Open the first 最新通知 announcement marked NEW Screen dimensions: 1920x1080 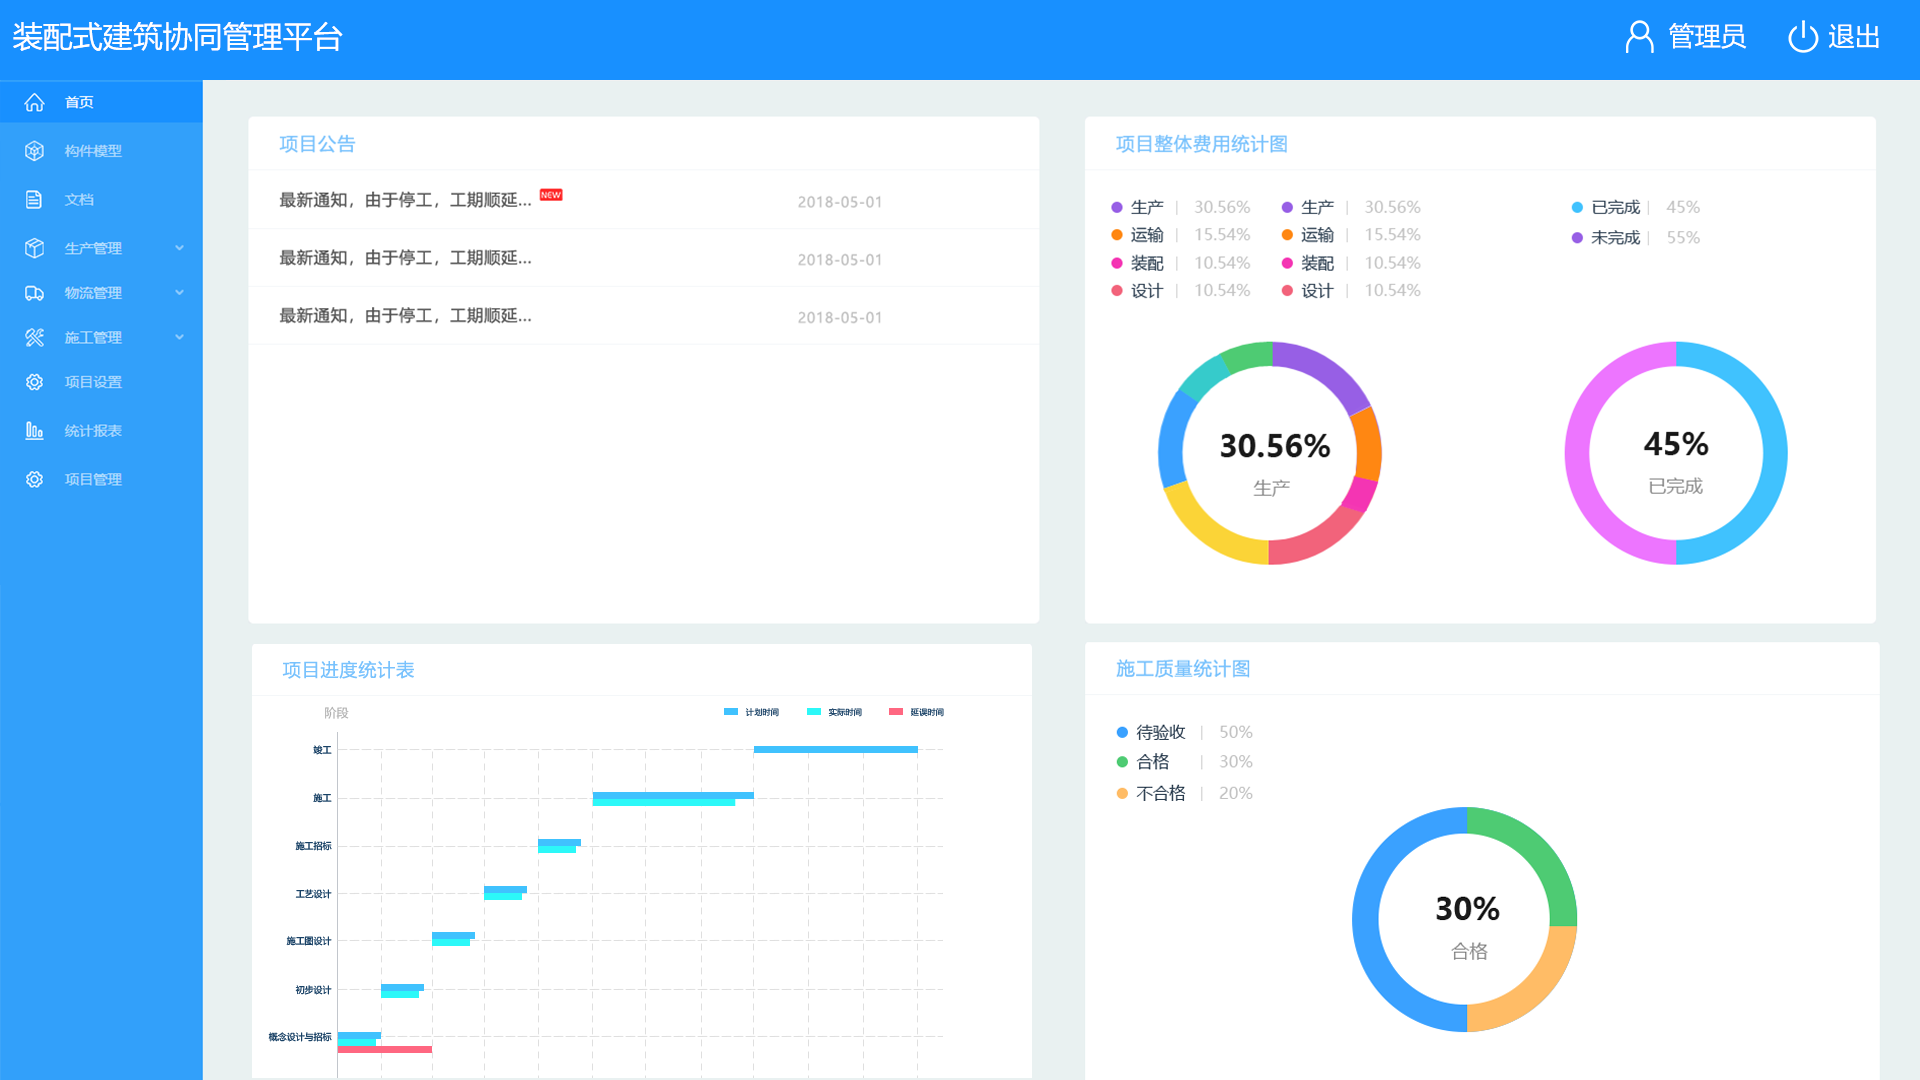tap(405, 201)
